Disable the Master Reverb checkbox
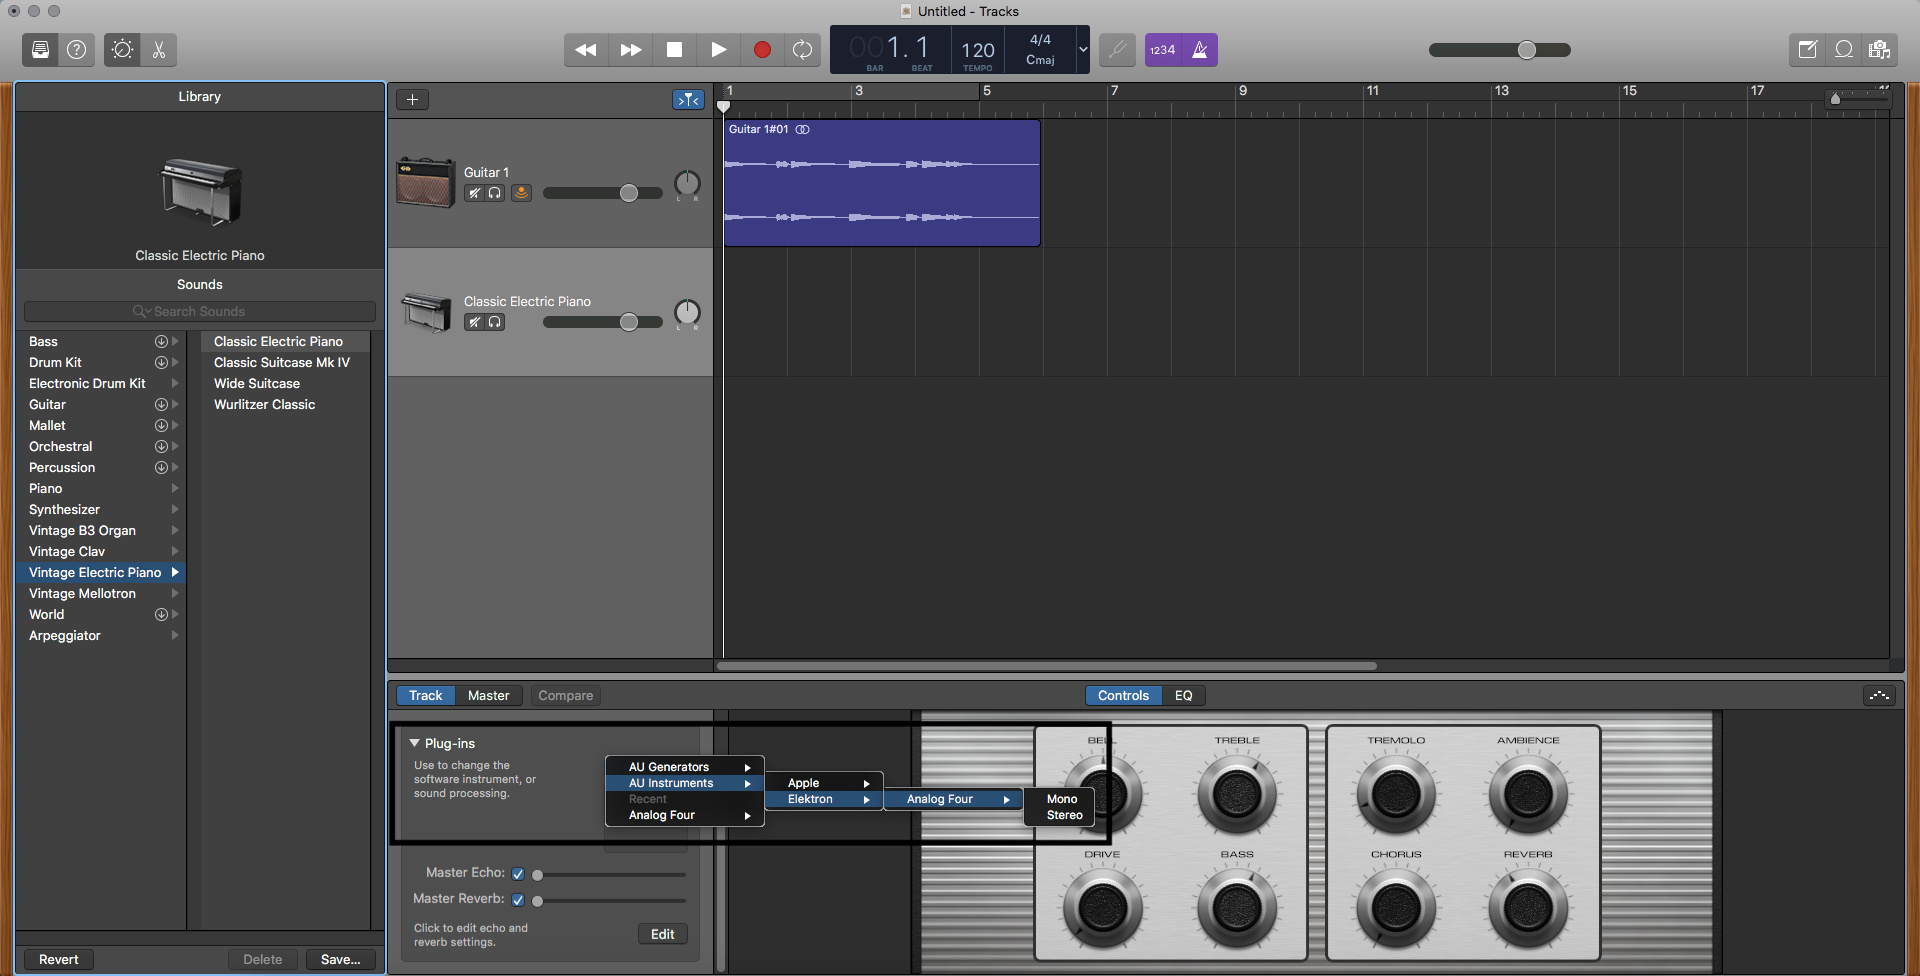The width and height of the screenshot is (1920, 976). click(518, 900)
